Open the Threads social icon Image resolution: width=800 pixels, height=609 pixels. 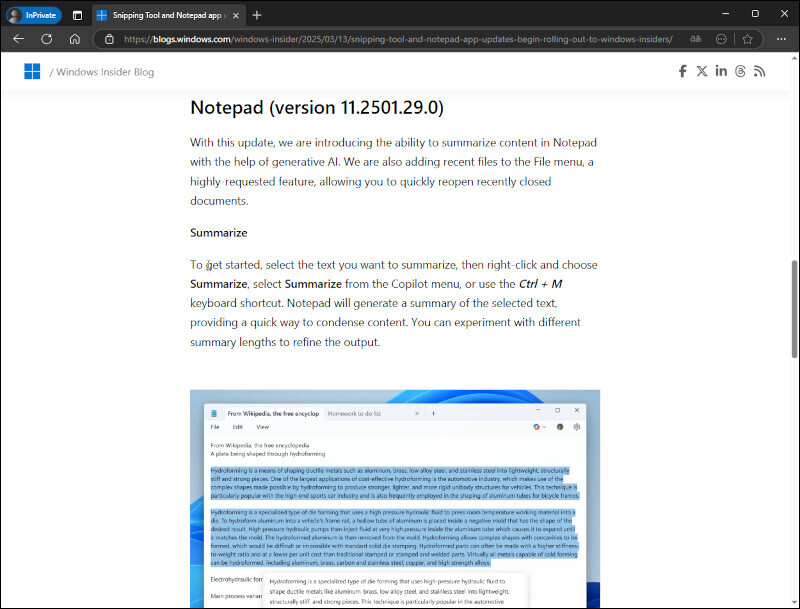[x=740, y=71]
